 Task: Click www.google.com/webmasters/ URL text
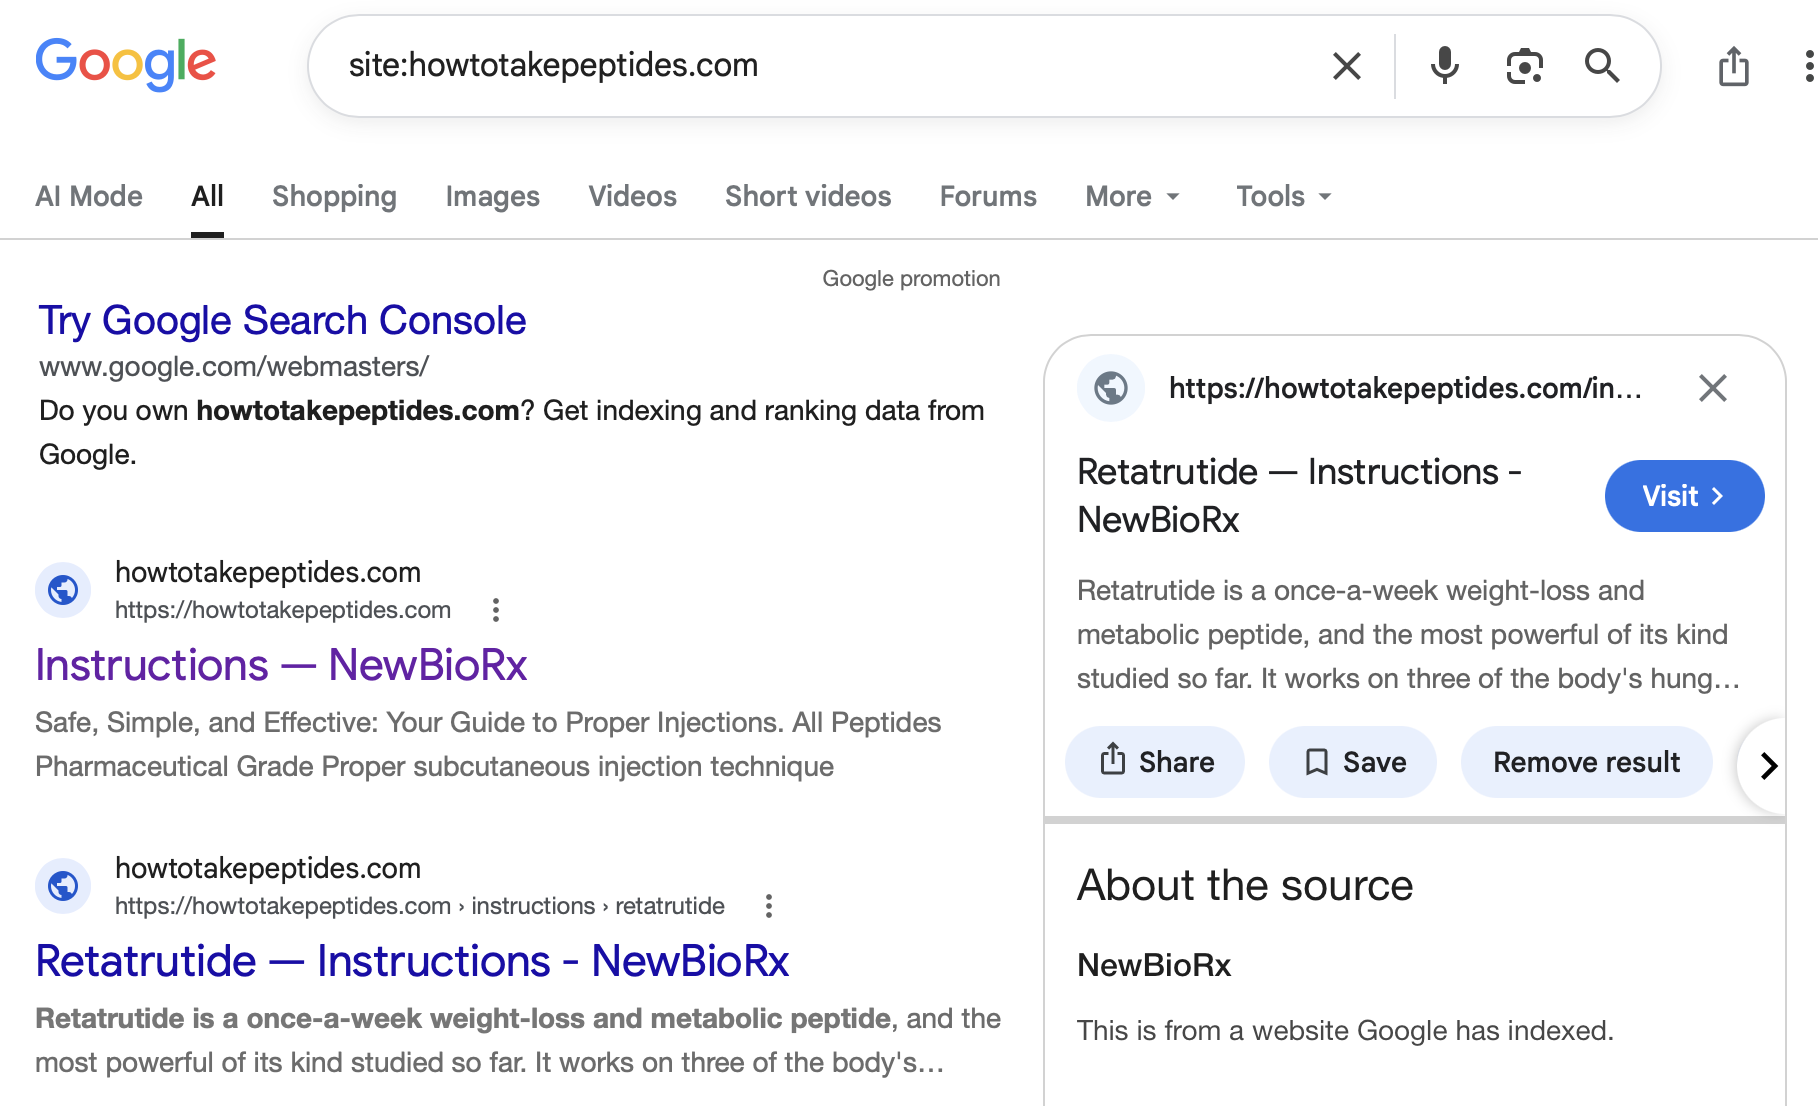point(234,367)
